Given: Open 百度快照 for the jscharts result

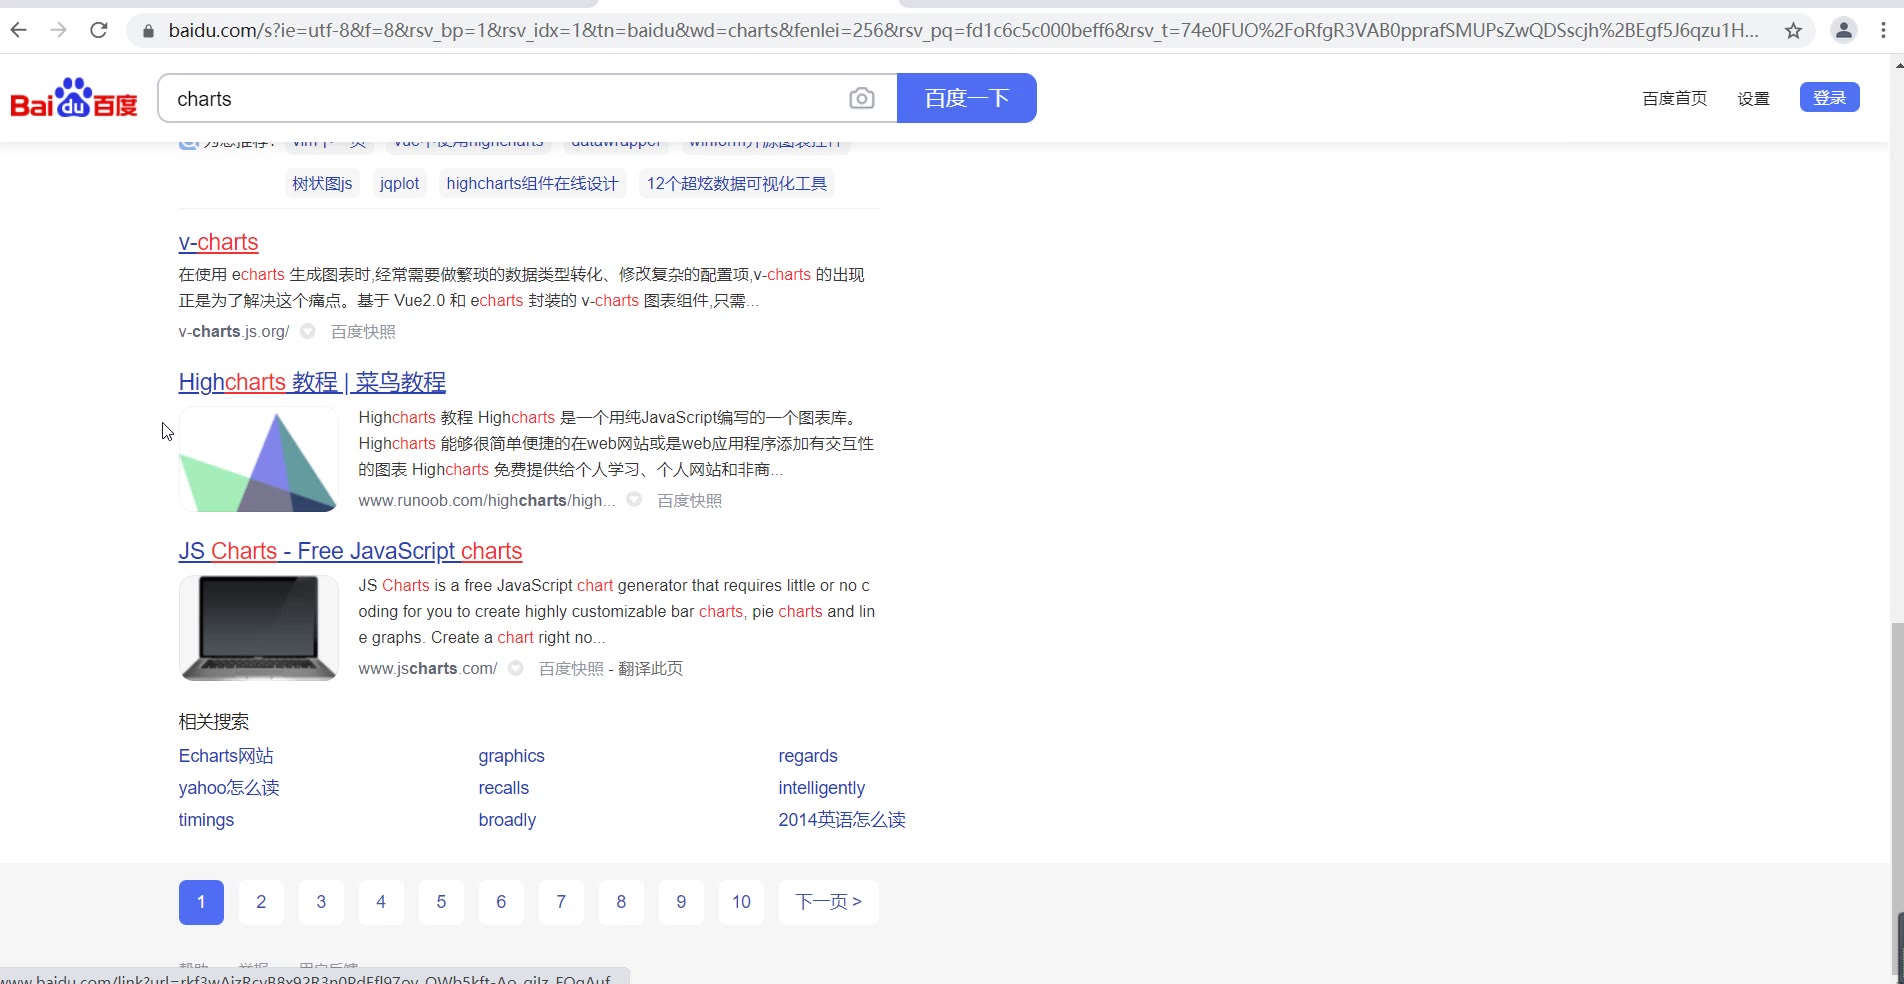Looking at the screenshot, I should click(x=571, y=668).
